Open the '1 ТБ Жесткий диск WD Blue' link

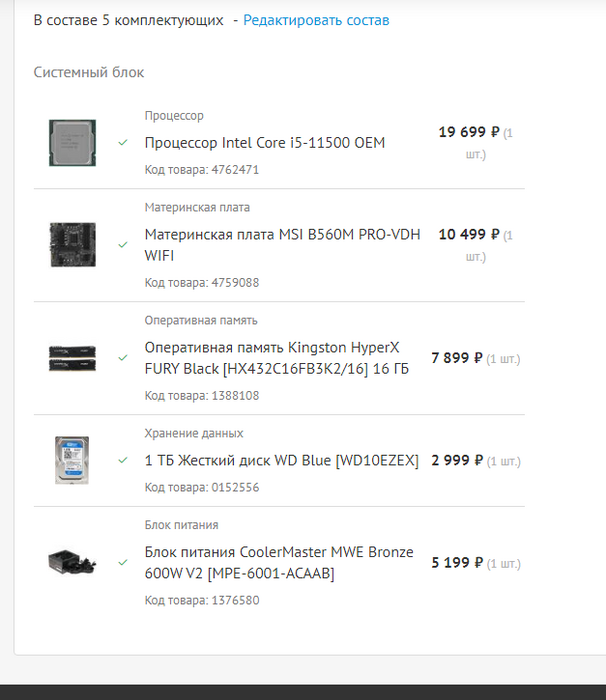[281, 461]
